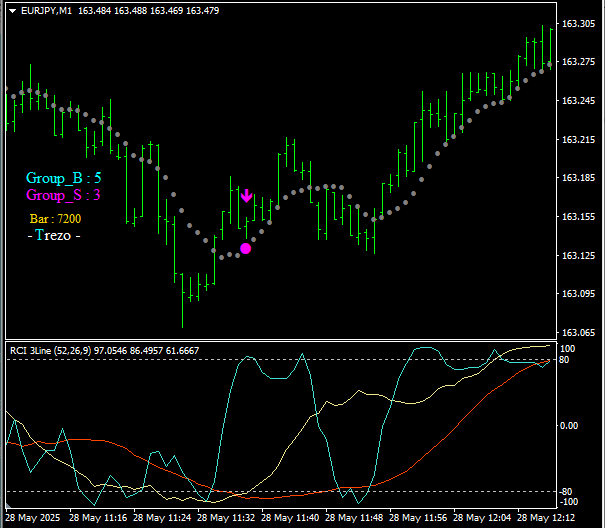Screen dimensions: 605x528
Task: Click the 0.00 level on RCI scale
Action: pyautogui.click(x=569, y=425)
